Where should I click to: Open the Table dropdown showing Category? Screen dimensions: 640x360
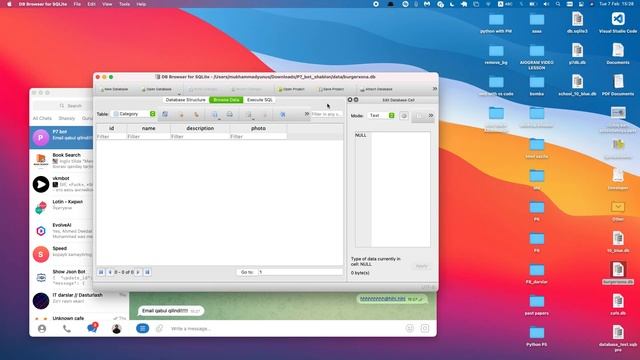[x=134, y=114]
